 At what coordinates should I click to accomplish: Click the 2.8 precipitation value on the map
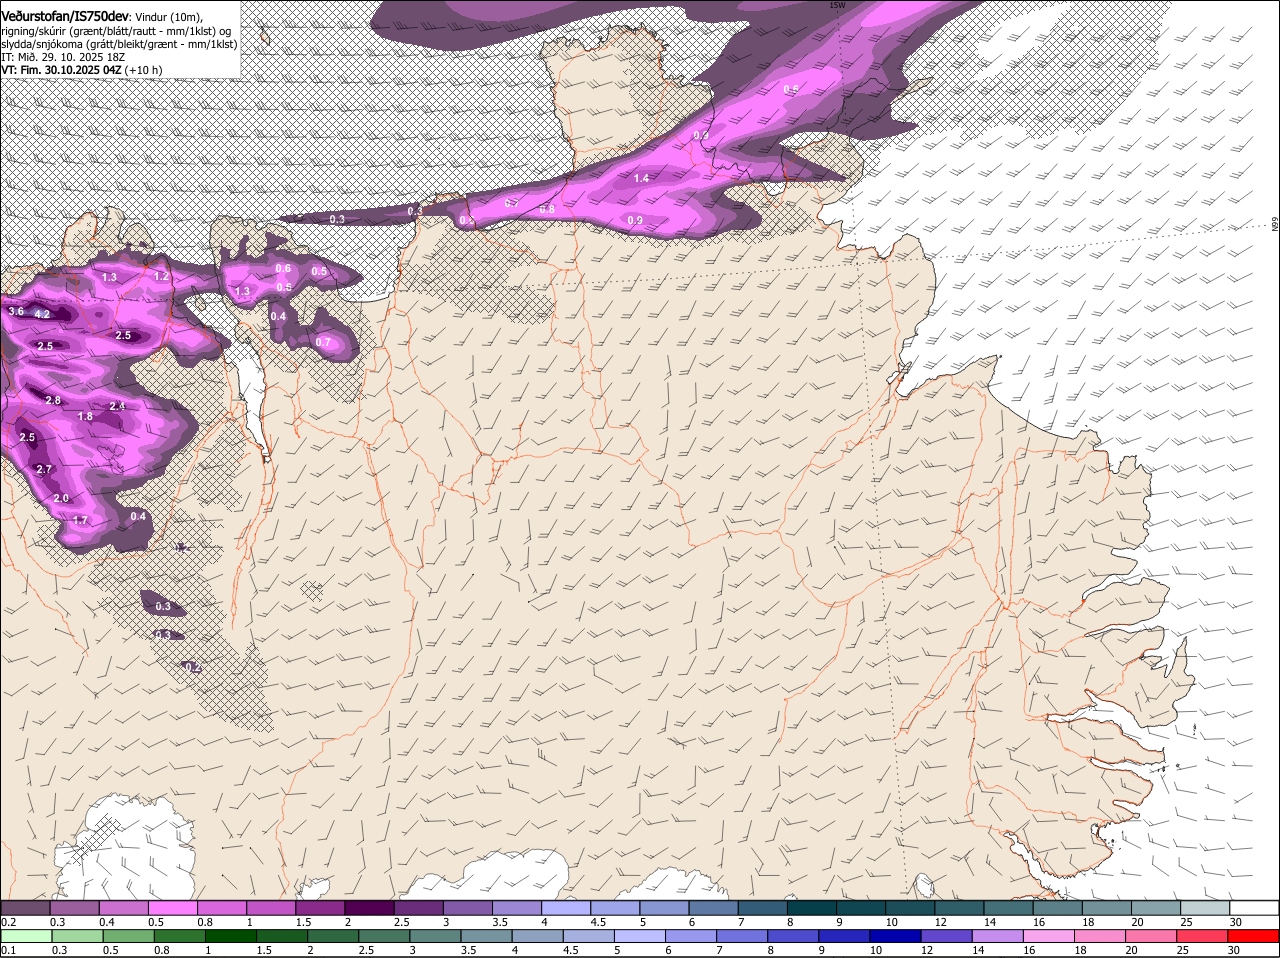(x=53, y=400)
